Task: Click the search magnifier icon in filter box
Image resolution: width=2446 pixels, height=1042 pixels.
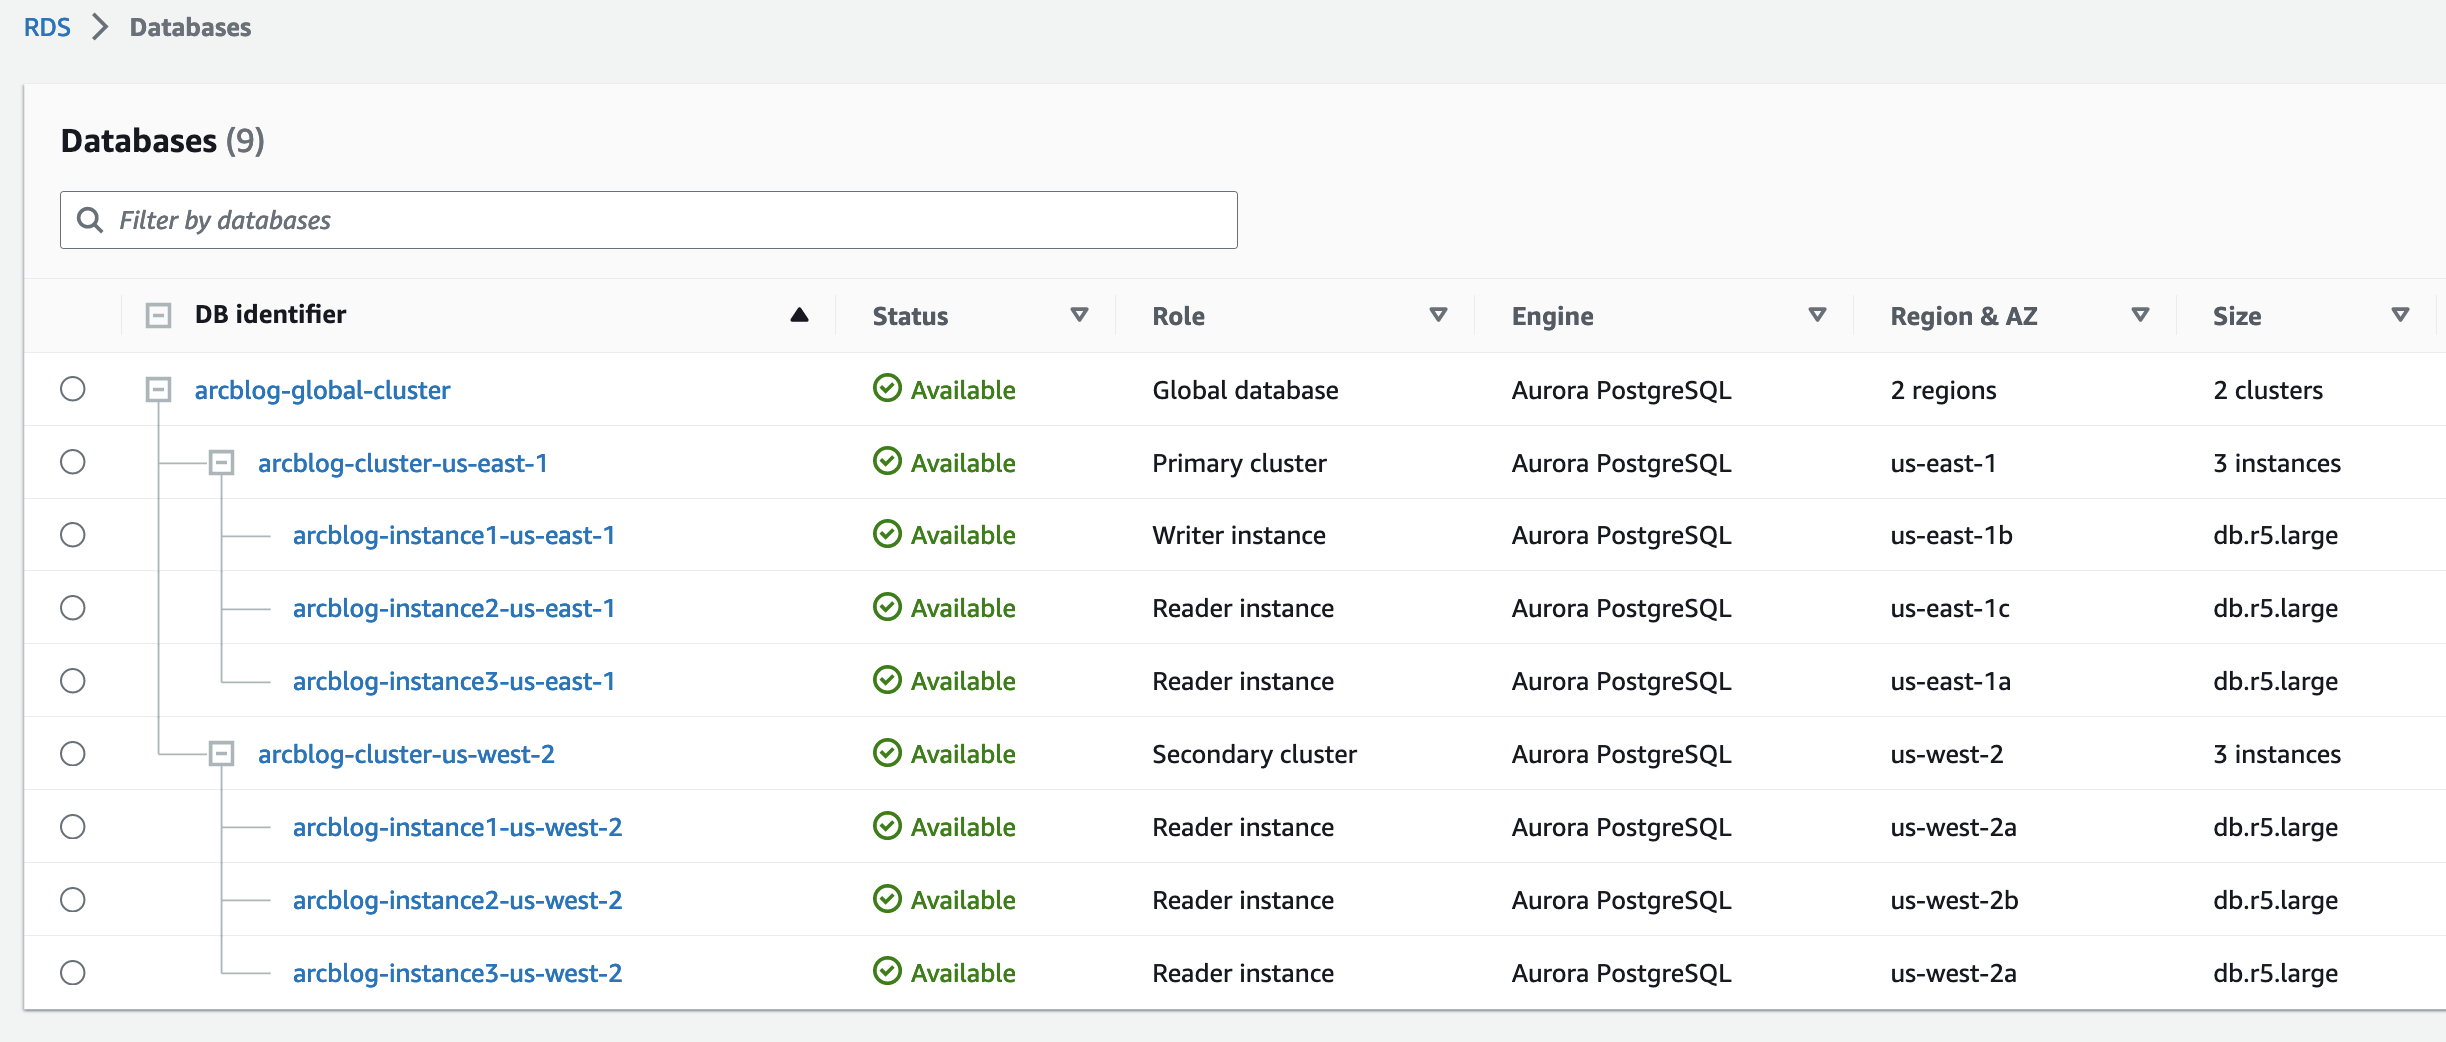Action: (90, 220)
